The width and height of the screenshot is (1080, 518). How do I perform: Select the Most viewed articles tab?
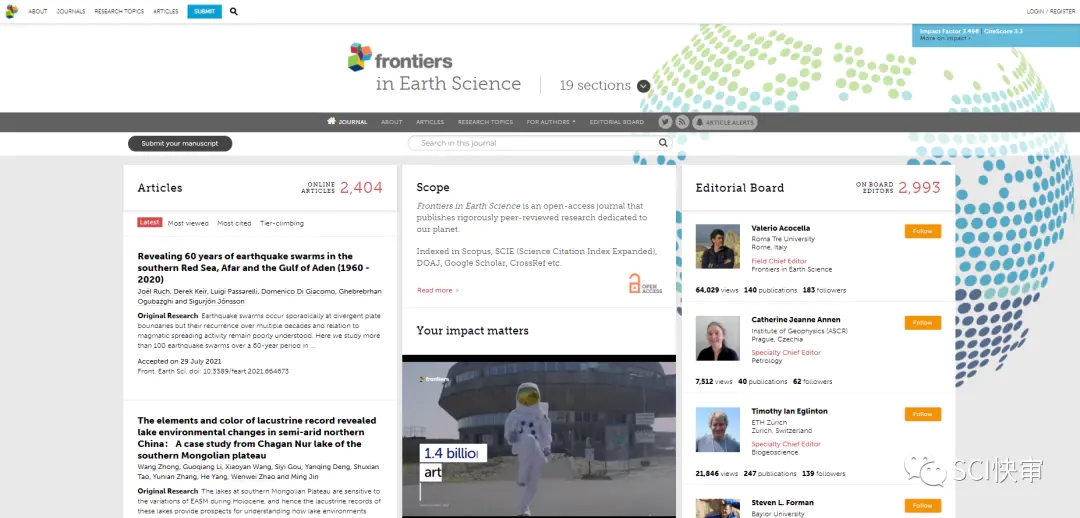tap(188, 223)
